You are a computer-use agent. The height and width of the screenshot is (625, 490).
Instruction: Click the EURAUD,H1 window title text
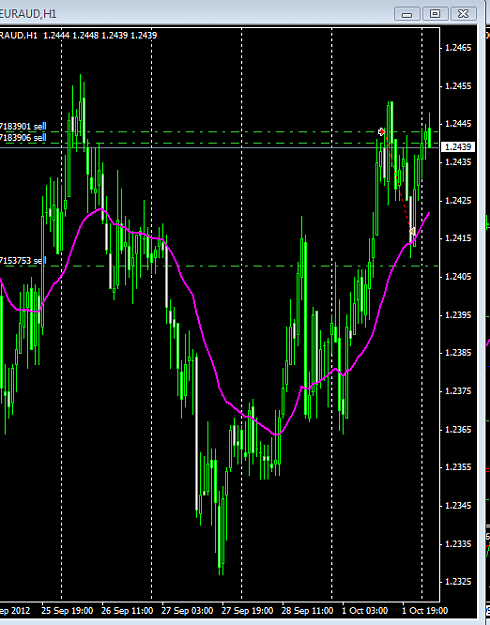click(28, 14)
